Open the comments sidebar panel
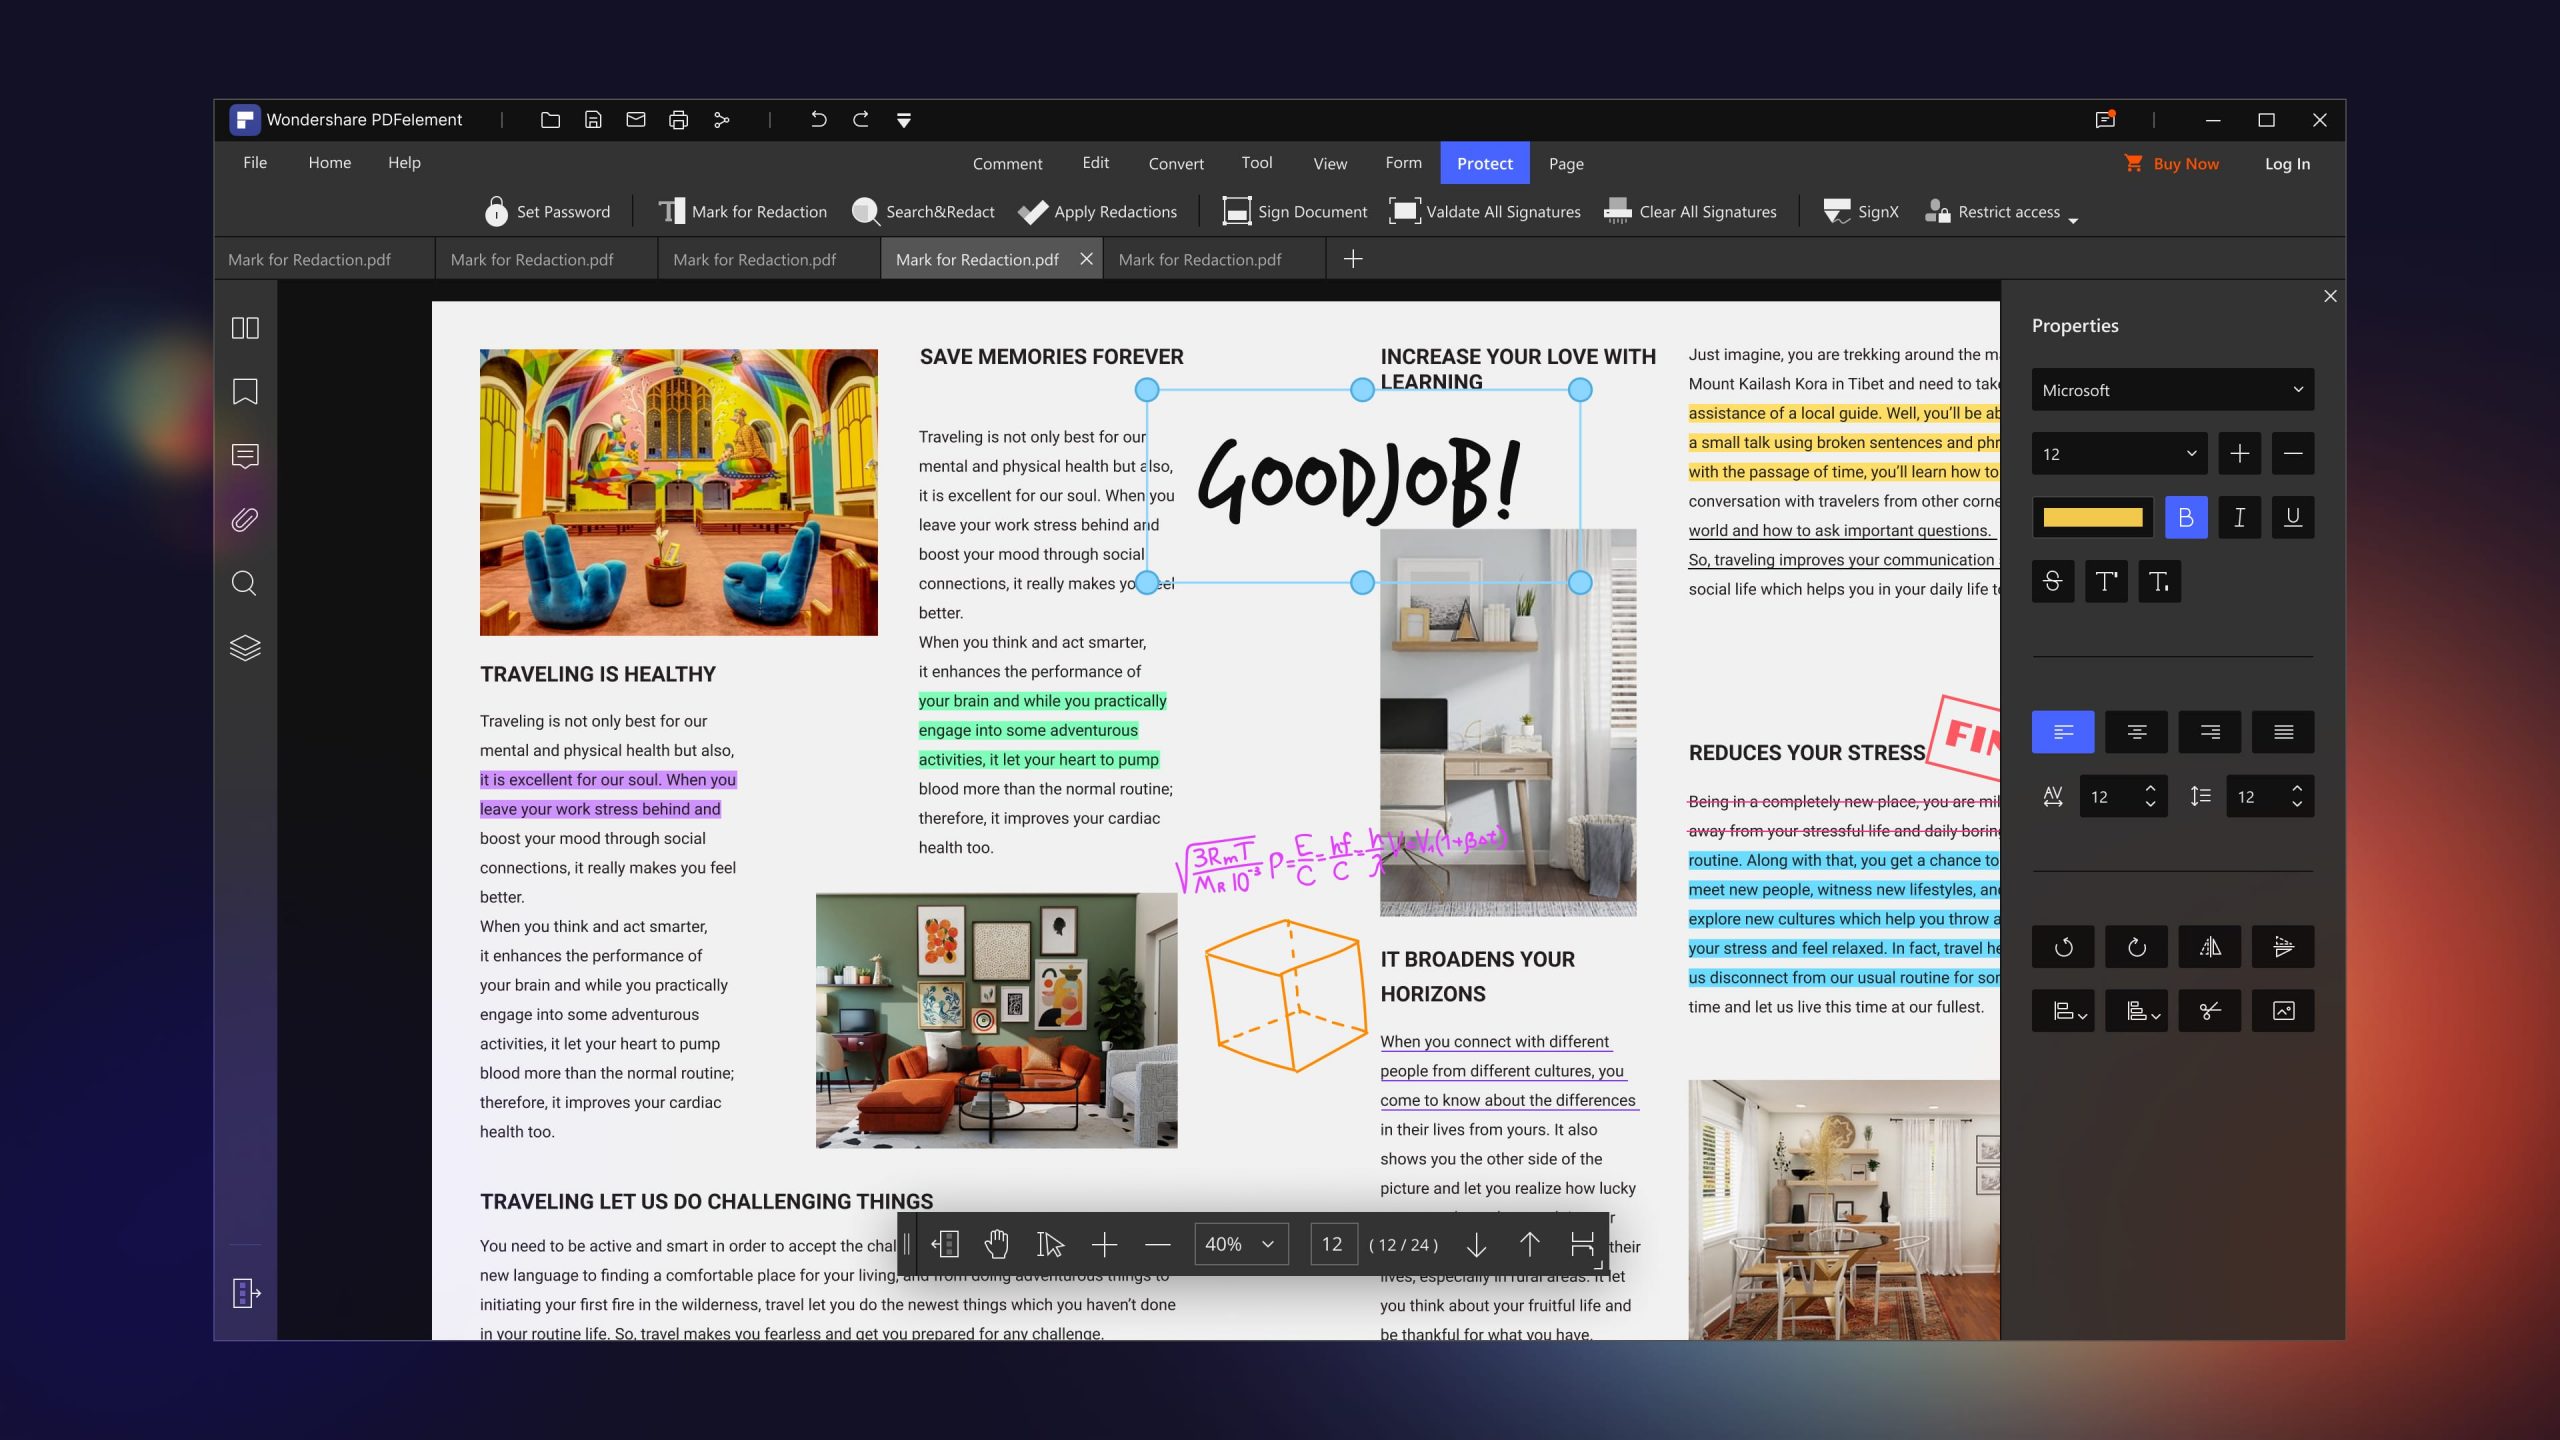 click(x=245, y=456)
